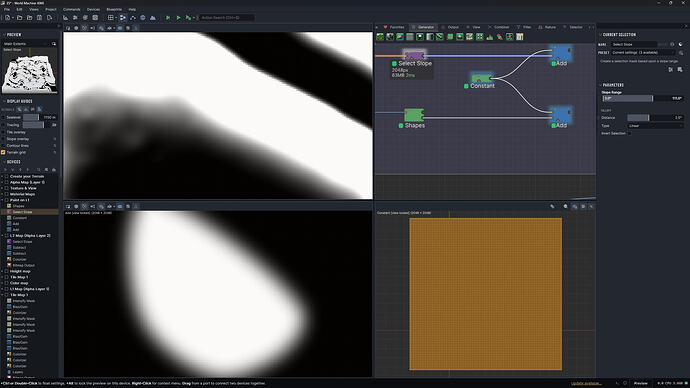The height and width of the screenshot is (388, 690).
Task: Select the Constant node in the graph
Action: (x=481, y=78)
